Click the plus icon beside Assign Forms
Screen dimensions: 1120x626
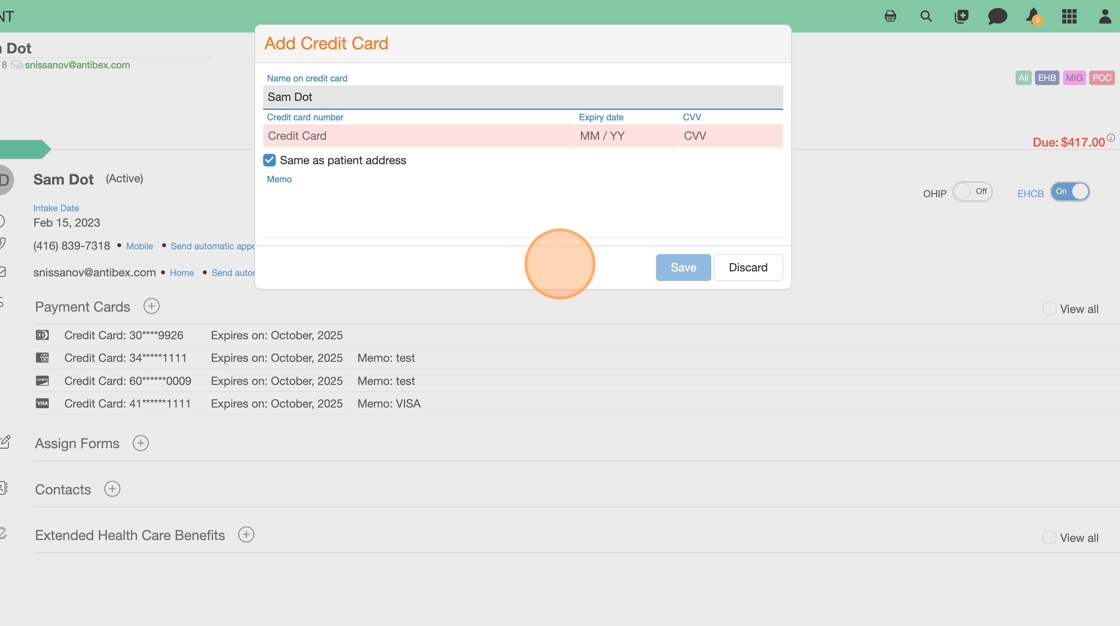coord(141,443)
